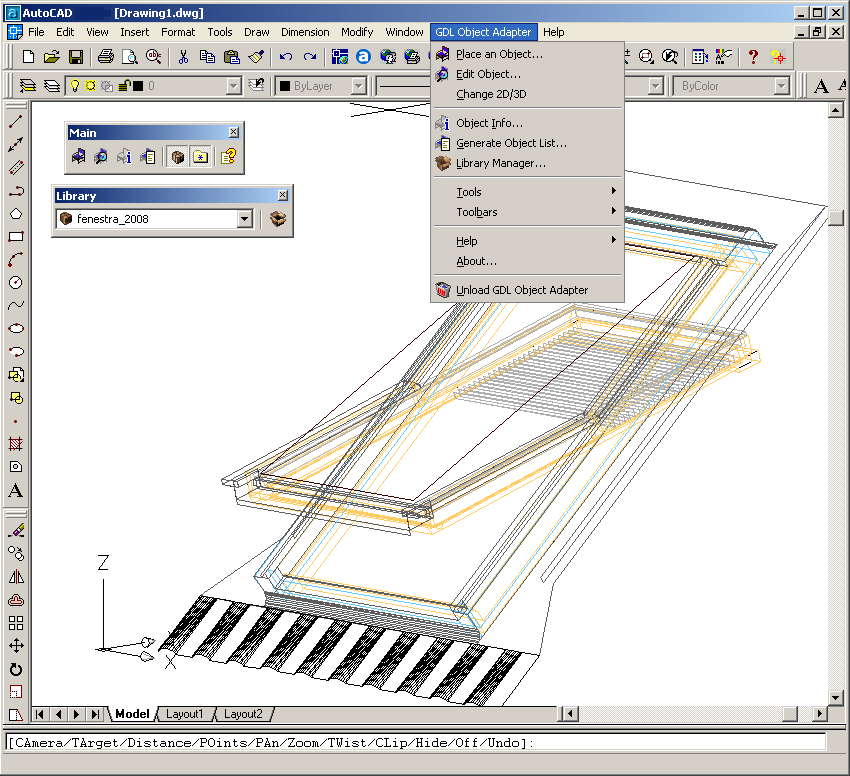The width and height of the screenshot is (850, 776).
Task: Switch to the Layout1 tab
Action: point(184,714)
